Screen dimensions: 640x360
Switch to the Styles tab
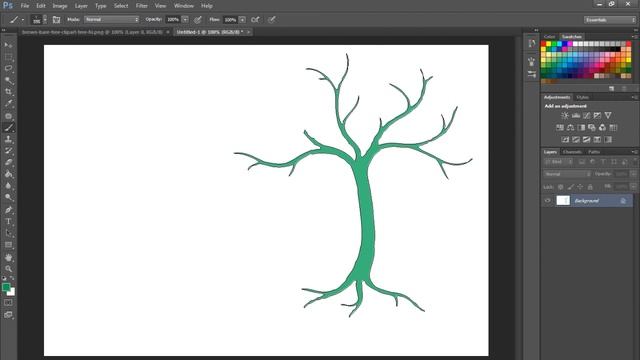click(582, 97)
